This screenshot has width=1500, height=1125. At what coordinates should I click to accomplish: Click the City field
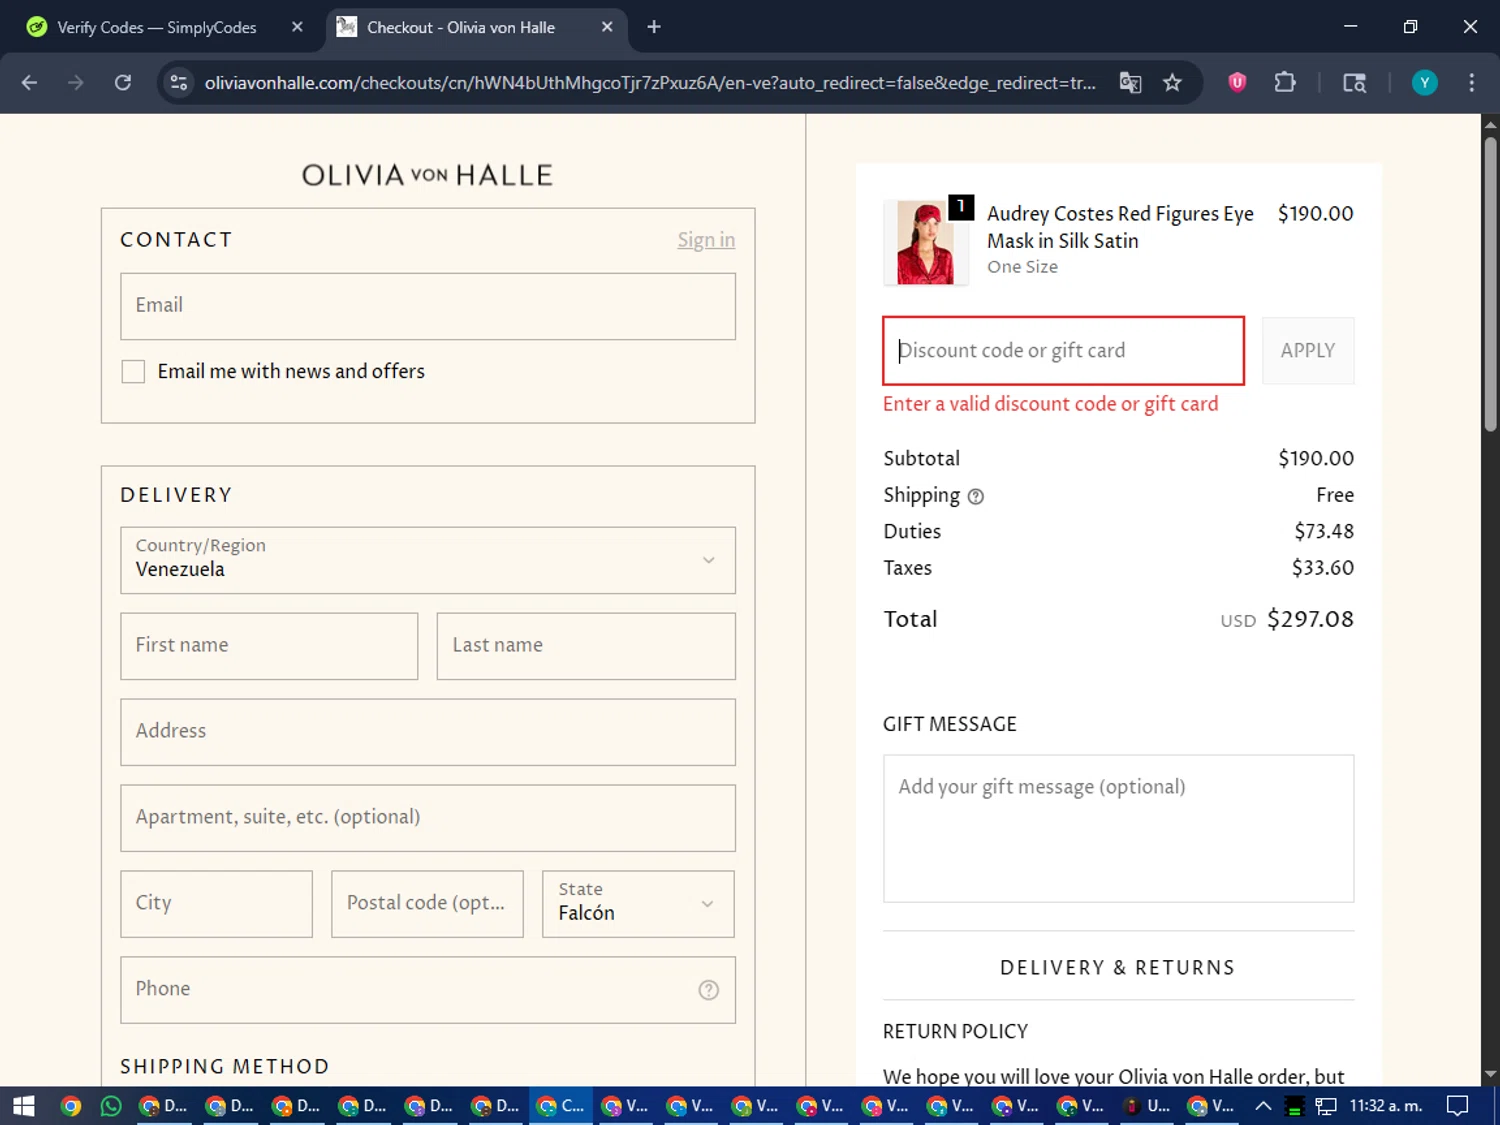[216, 904]
